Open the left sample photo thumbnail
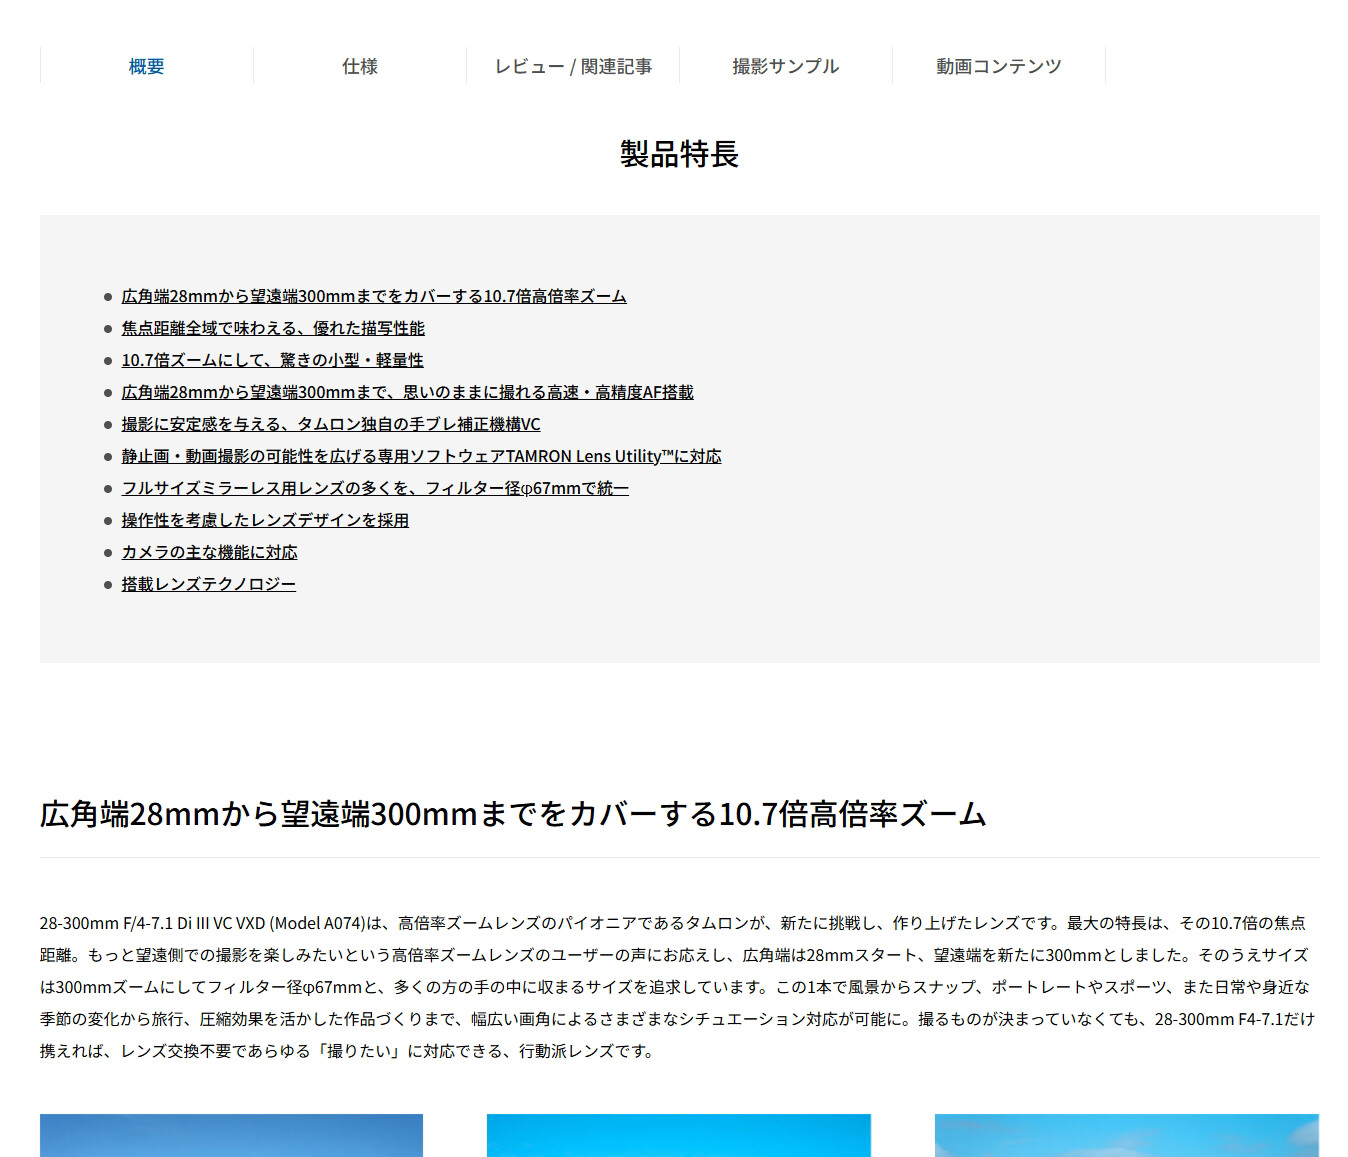 (231, 1135)
